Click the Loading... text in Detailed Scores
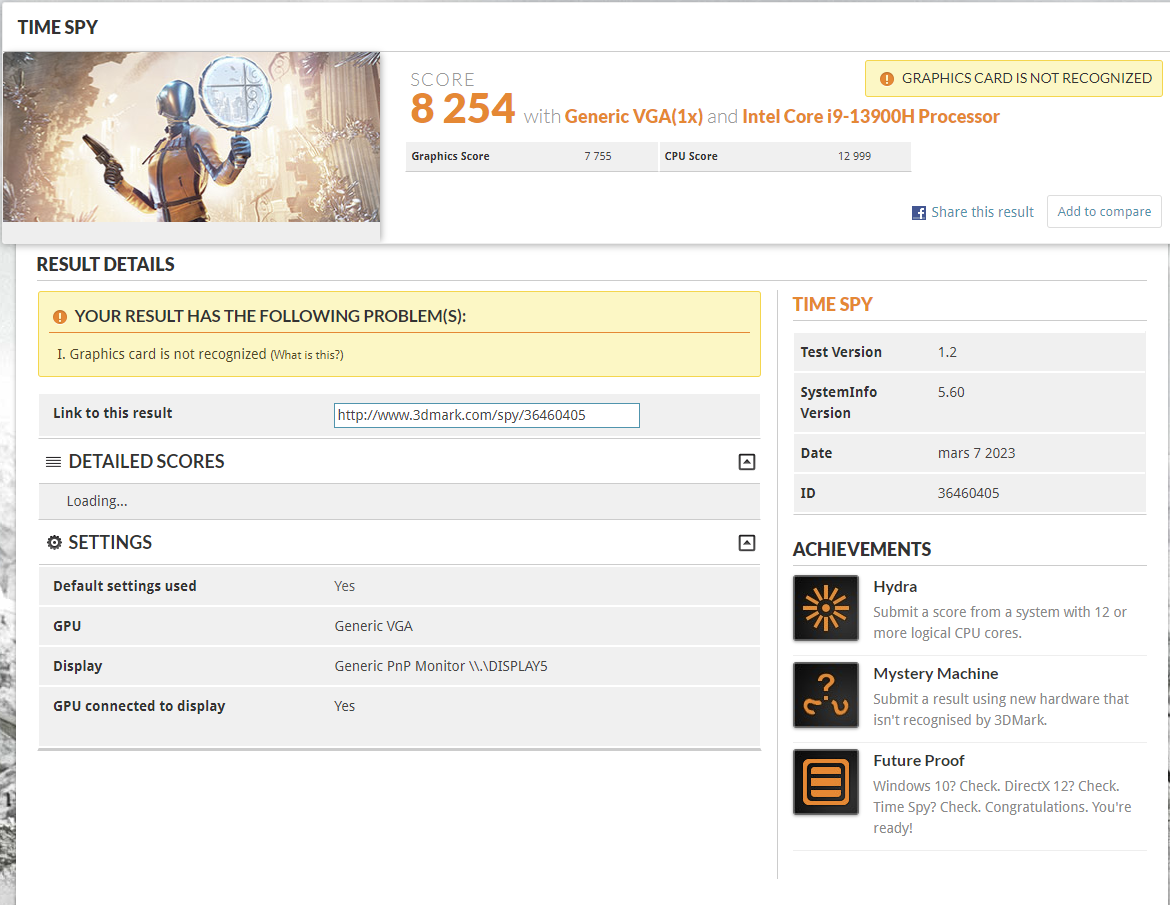 pyautogui.click(x=97, y=501)
